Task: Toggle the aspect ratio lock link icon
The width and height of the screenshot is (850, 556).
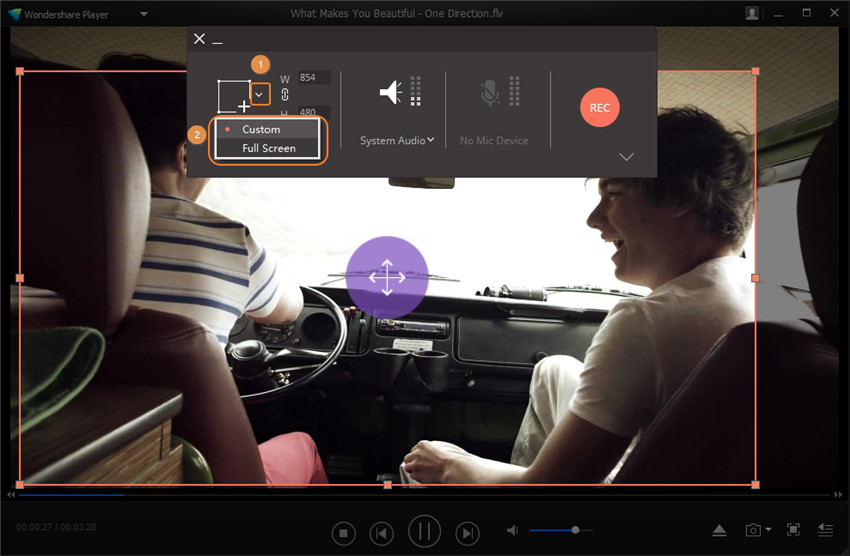Action: pos(285,95)
